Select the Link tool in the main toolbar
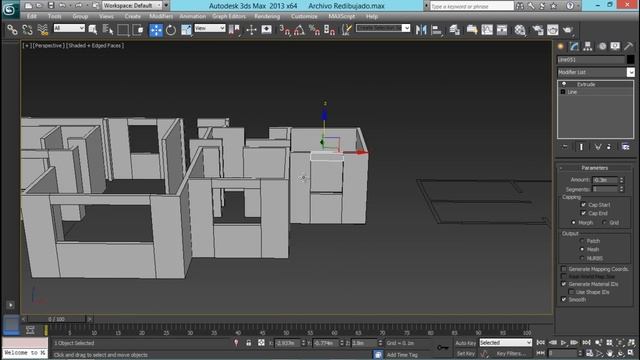This screenshot has width=640, height=360. [12, 30]
